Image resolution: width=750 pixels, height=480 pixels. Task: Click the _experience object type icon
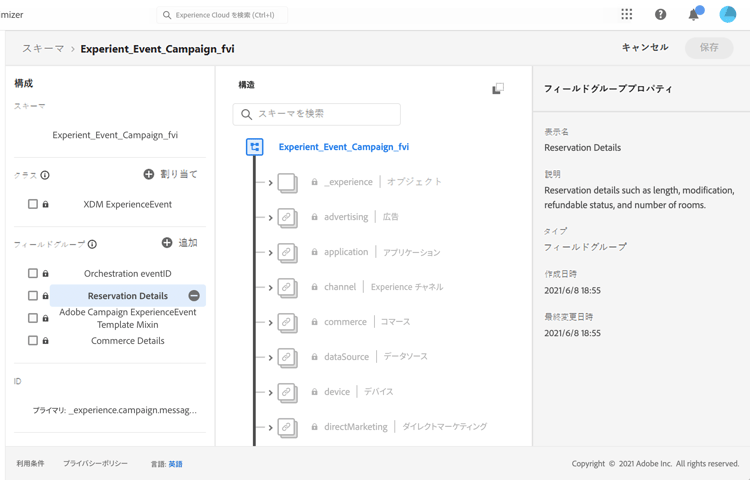(x=287, y=183)
